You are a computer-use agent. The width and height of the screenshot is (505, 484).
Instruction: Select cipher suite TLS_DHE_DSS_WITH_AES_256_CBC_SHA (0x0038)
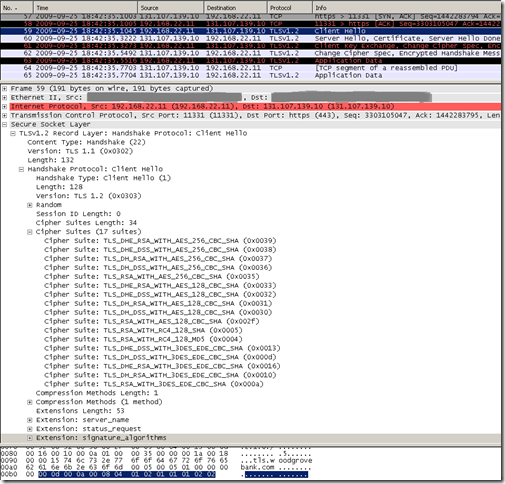[x=160, y=250]
